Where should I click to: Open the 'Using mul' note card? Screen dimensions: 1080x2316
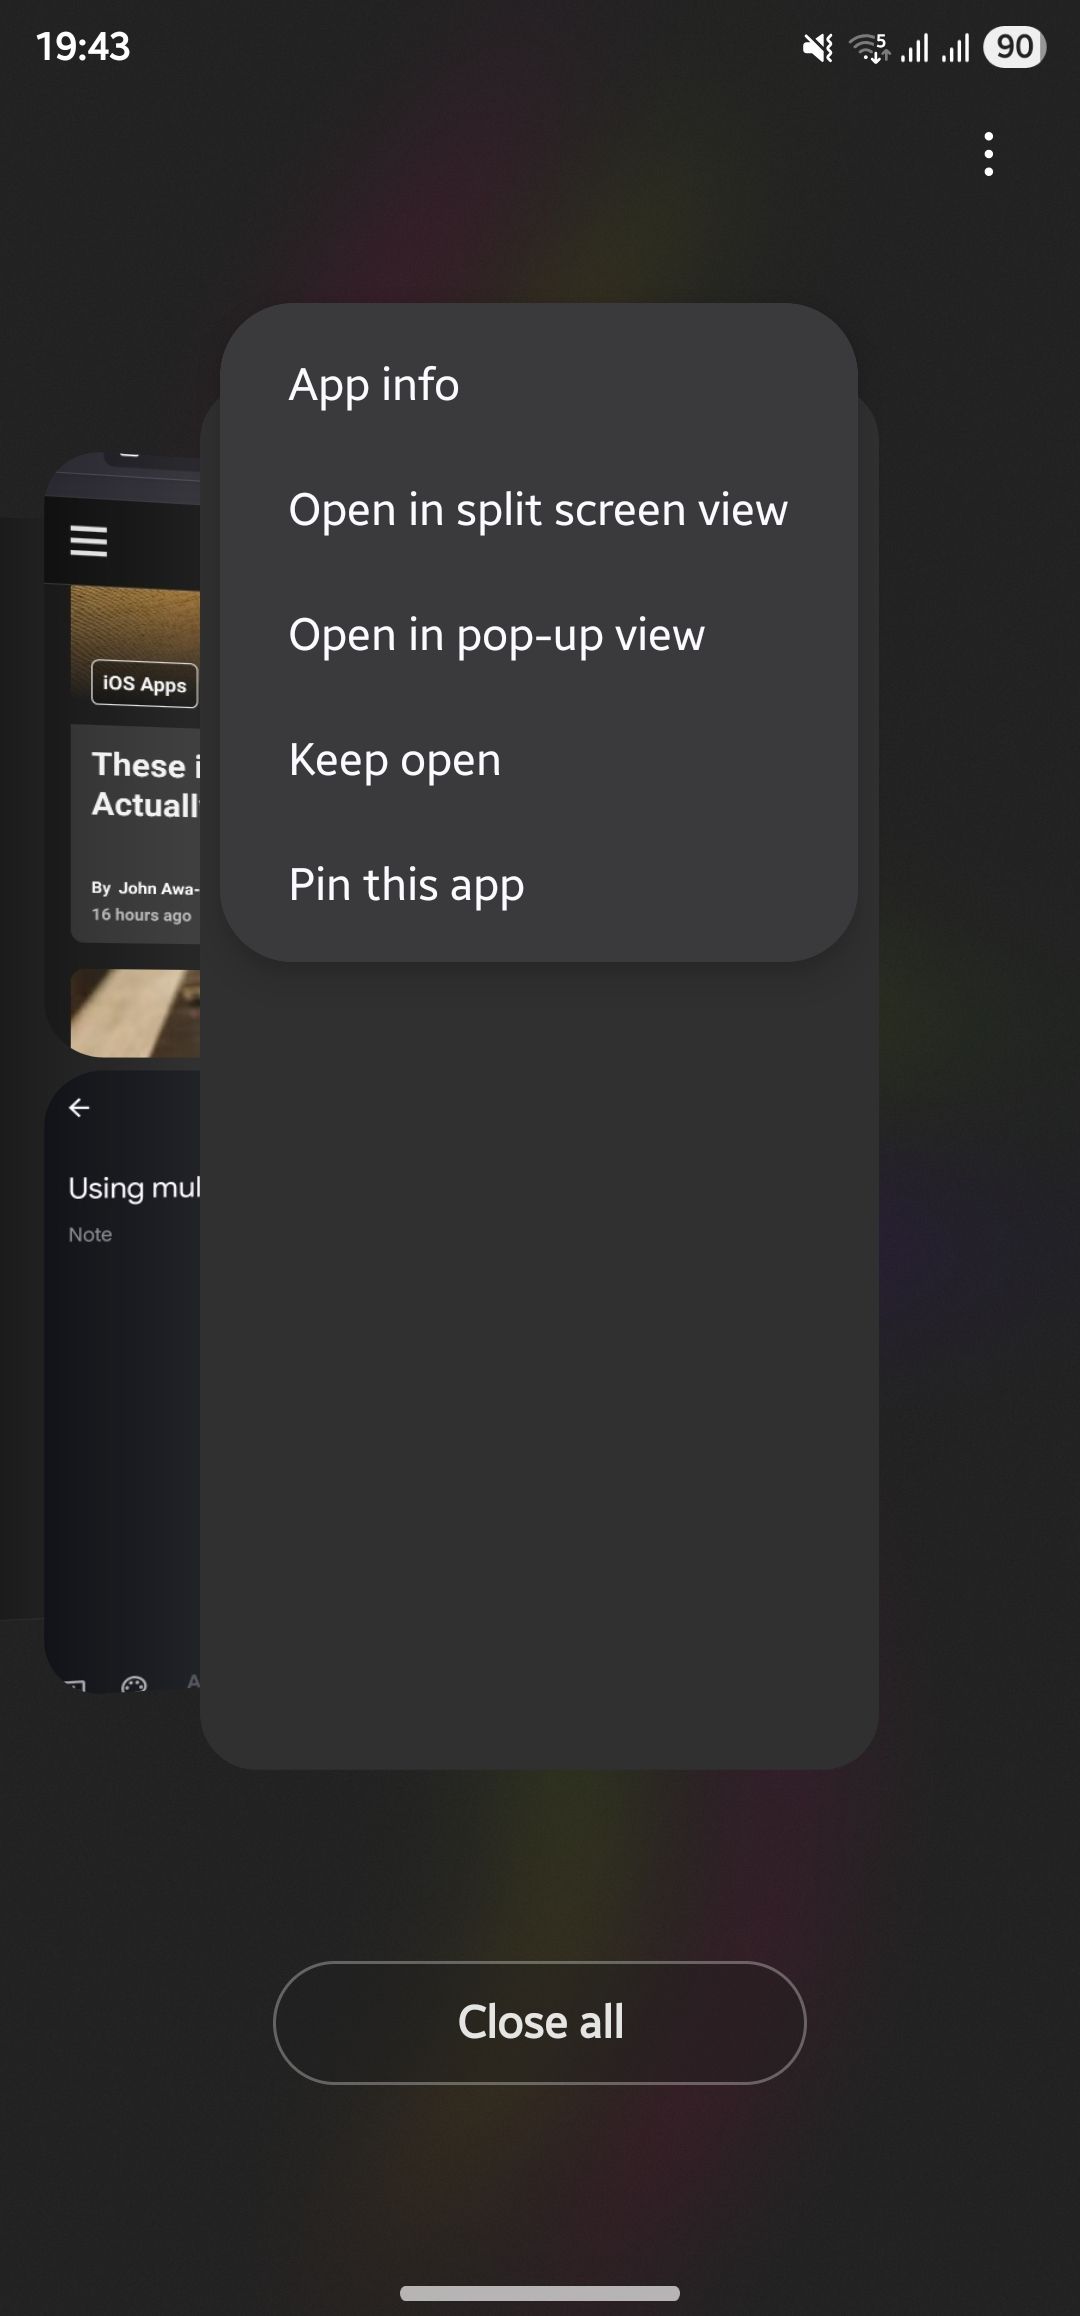pos(123,1380)
